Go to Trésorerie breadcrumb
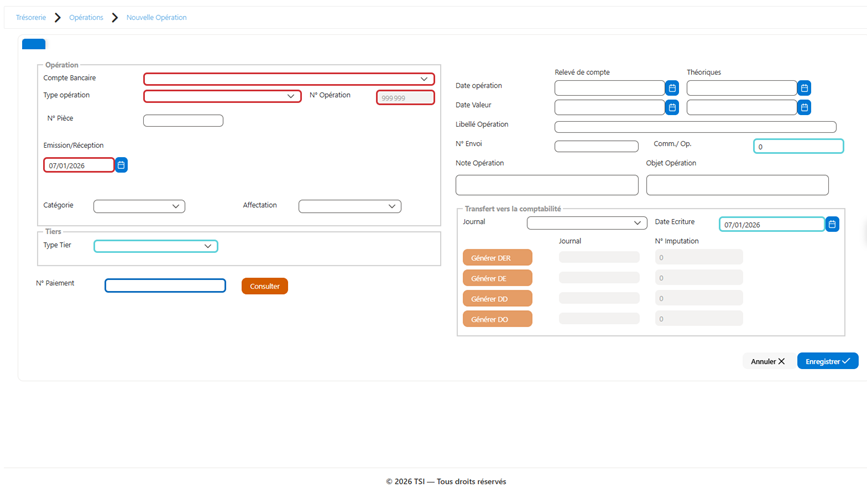The width and height of the screenshot is (867, 493). (x=31, y=18)
